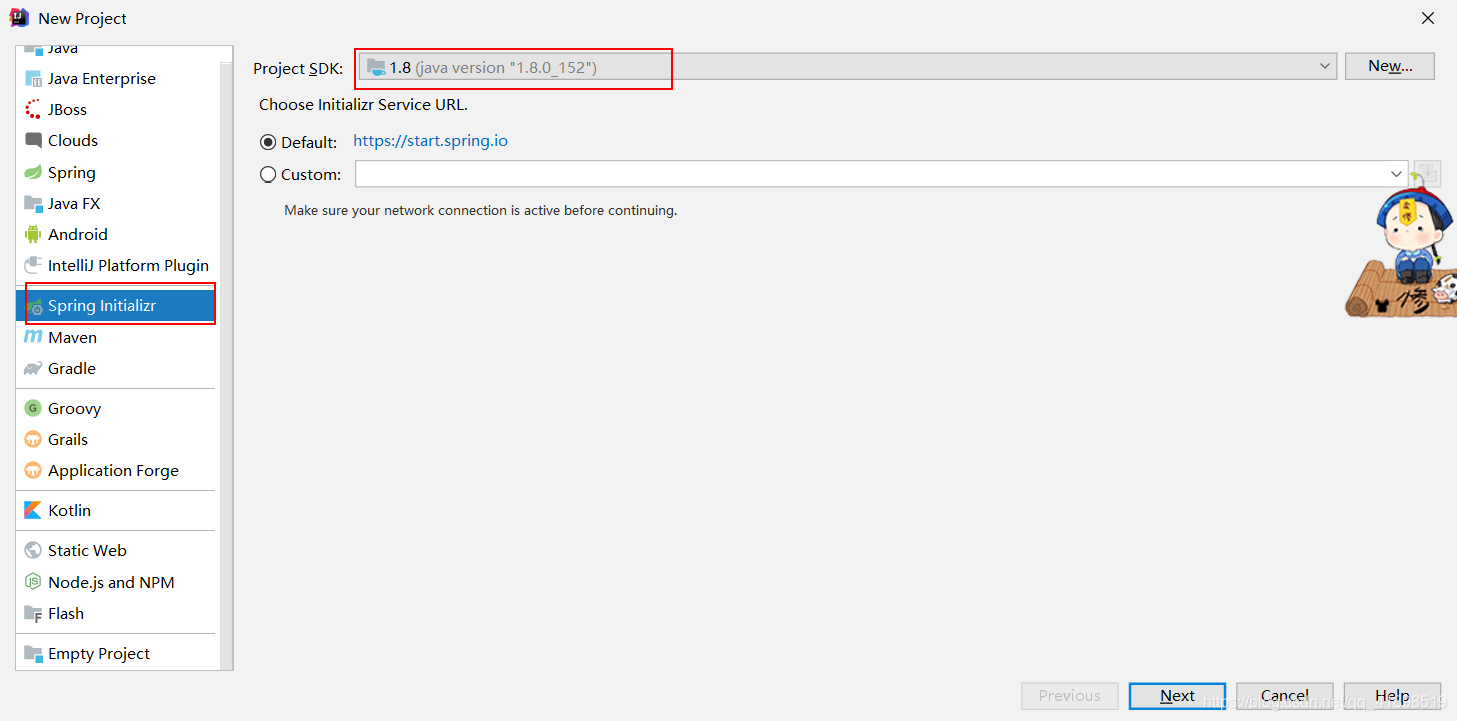
Task: Select Kotlin text in the list
Action: coord(69,511)
